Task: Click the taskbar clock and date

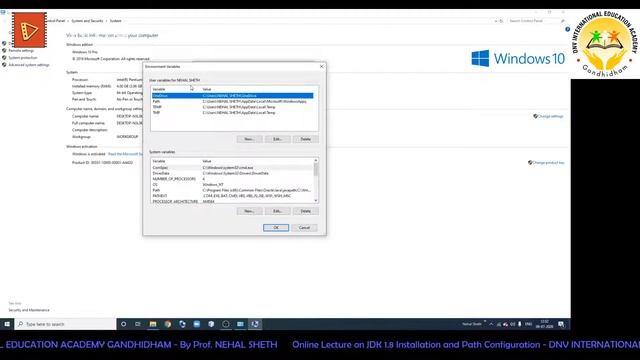Action: (x=544, y=324)
